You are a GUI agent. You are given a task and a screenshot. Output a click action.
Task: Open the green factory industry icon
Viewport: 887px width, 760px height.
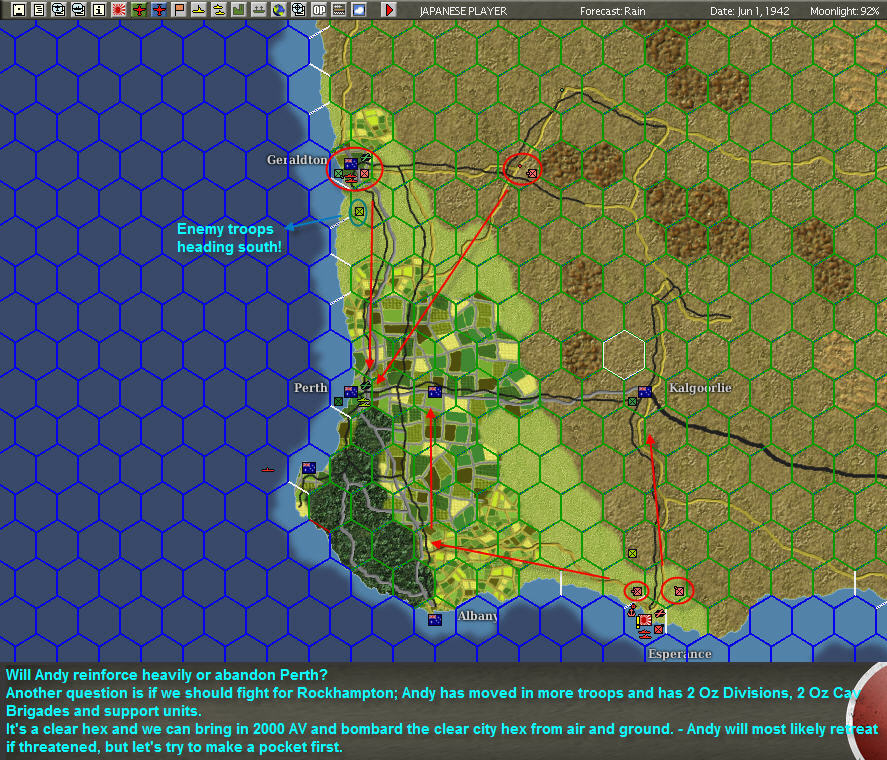[x=239, y=10]
